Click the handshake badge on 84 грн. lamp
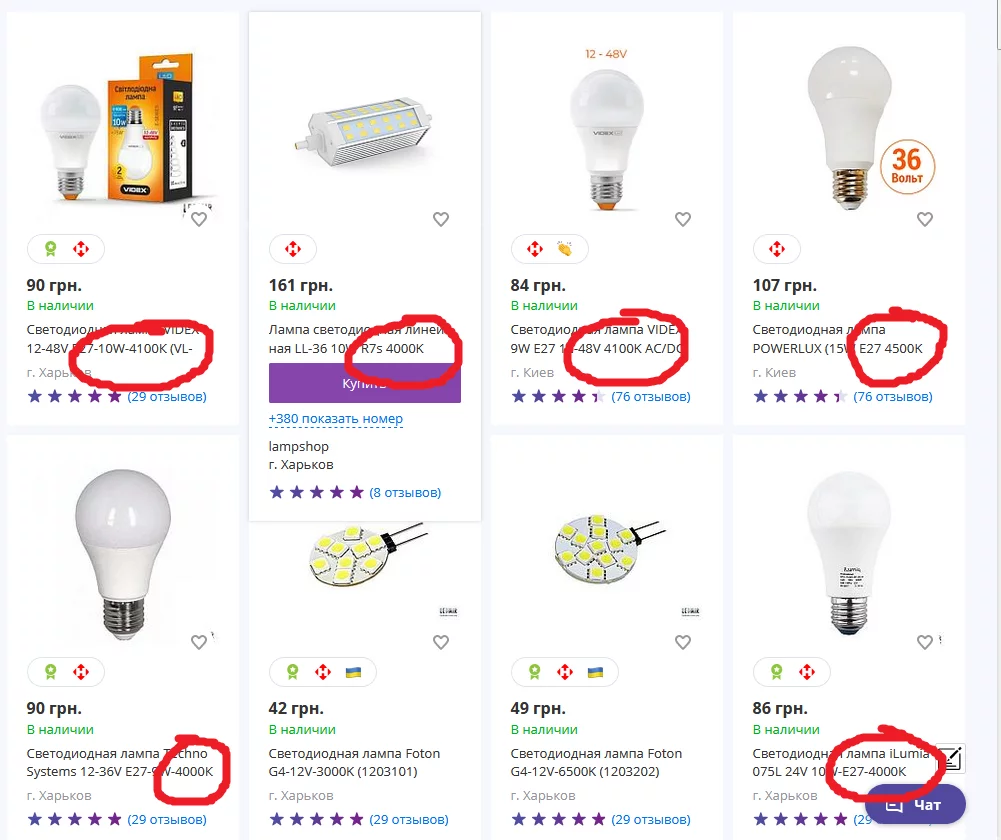 click(x=565, y=249)
